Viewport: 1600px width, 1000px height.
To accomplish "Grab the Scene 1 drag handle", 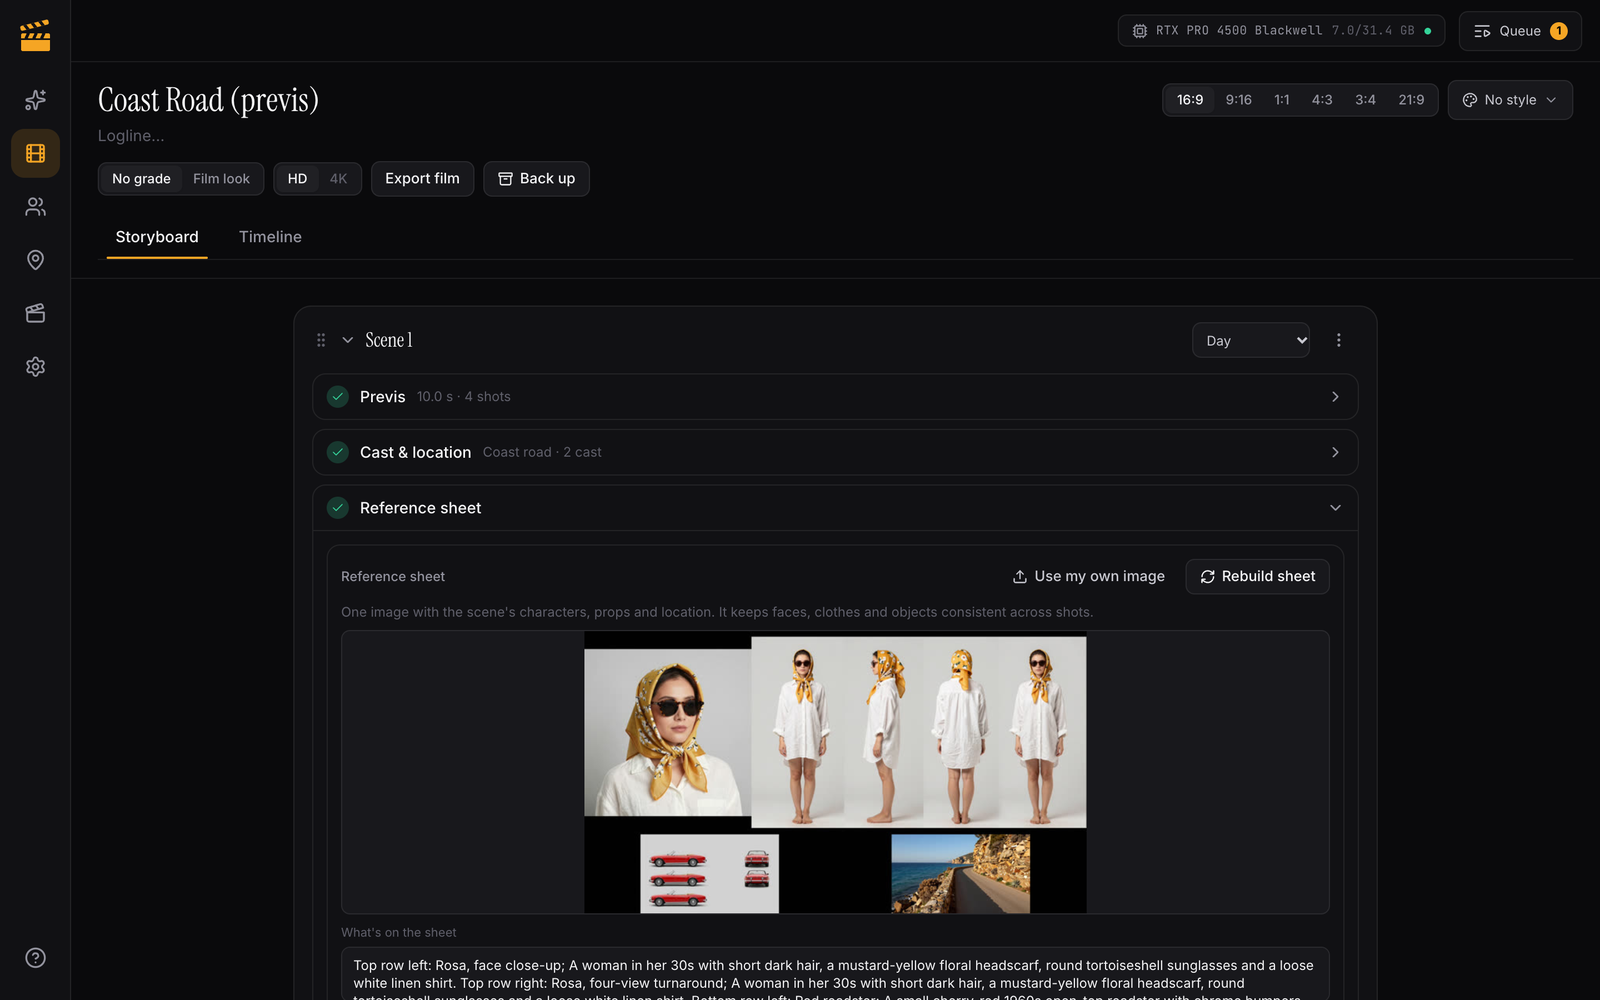I will [x=321, y=340].
